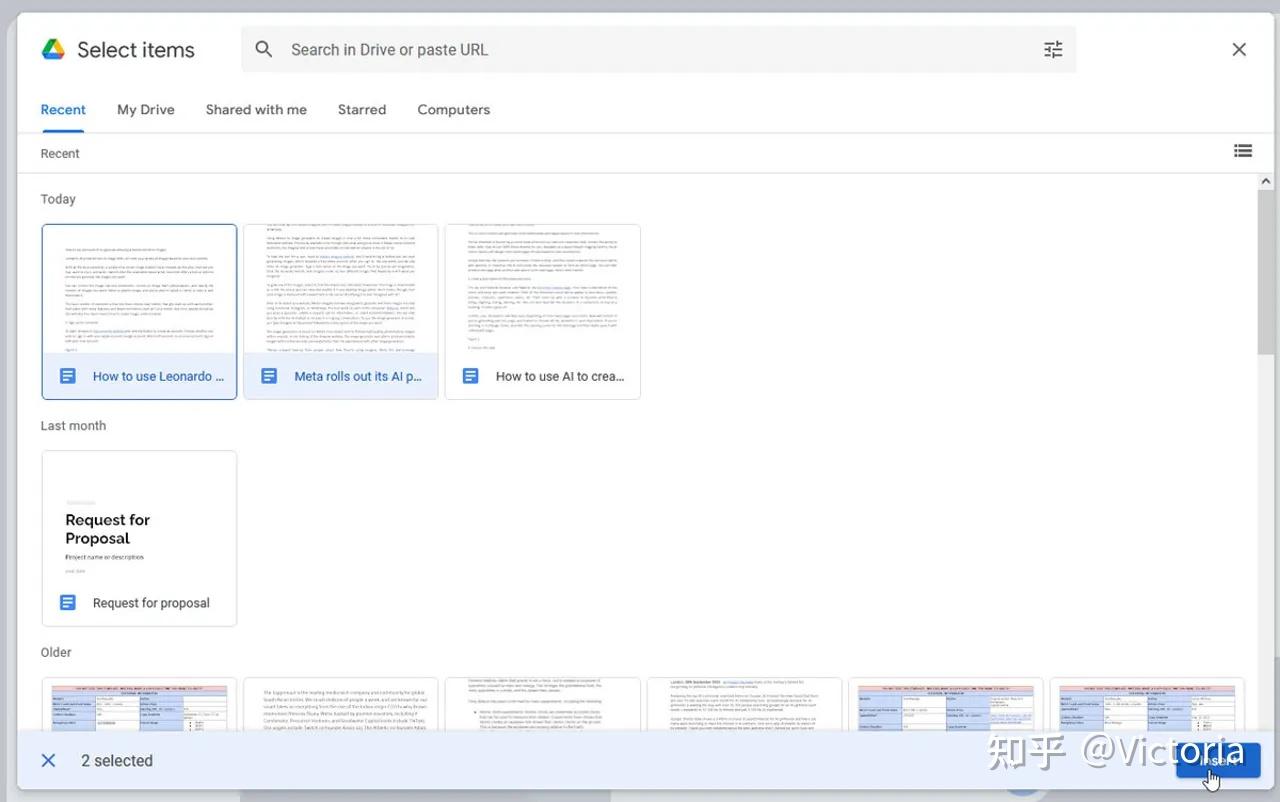
Task: Go to the Starred tab
Action: 362,110
